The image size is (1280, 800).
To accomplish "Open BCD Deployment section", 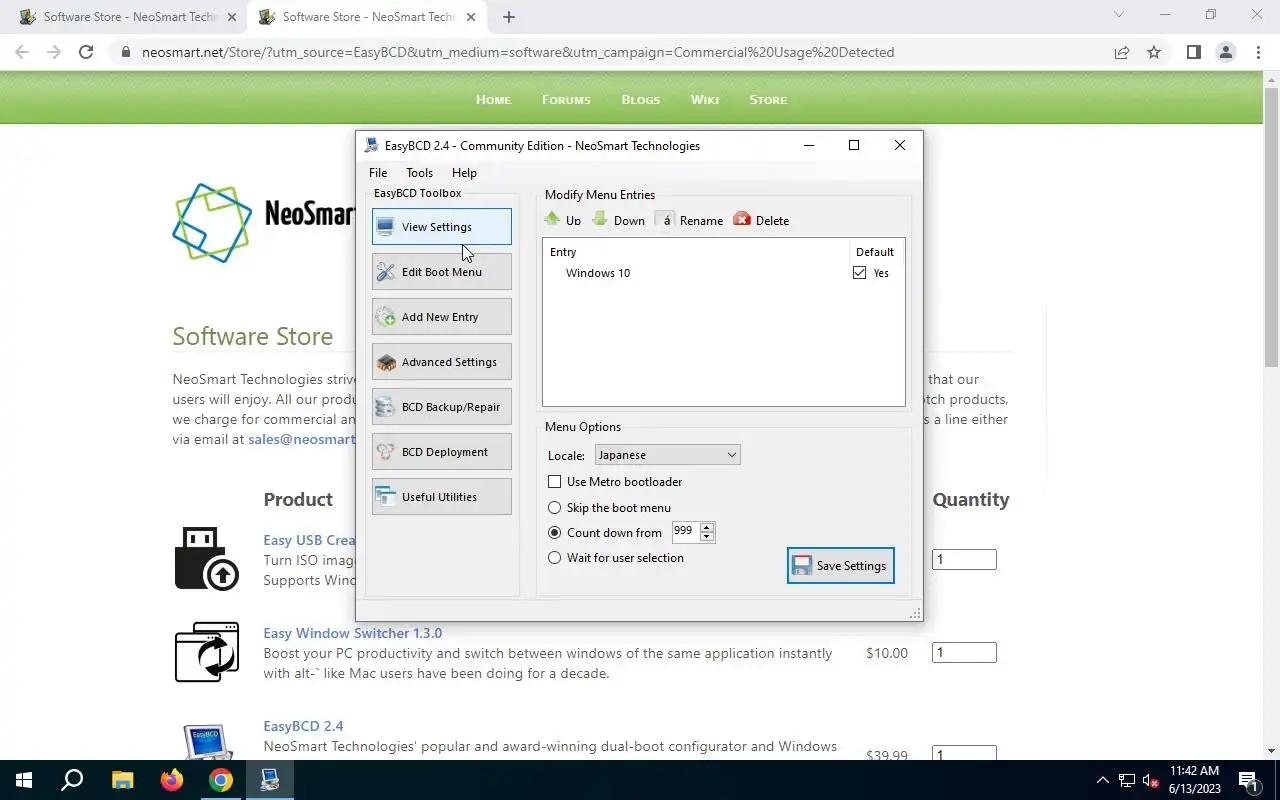I will pyautogui.click(x=441, y=451).
